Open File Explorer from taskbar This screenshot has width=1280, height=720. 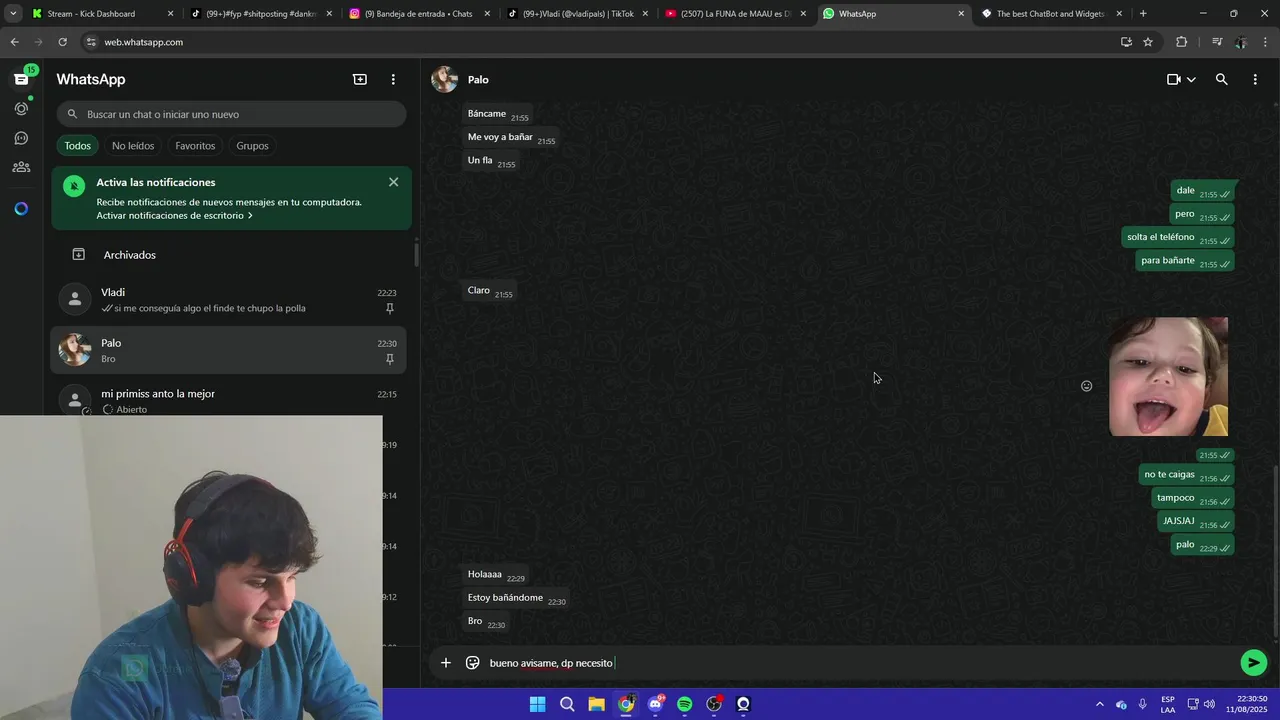(x=596, y=704)
